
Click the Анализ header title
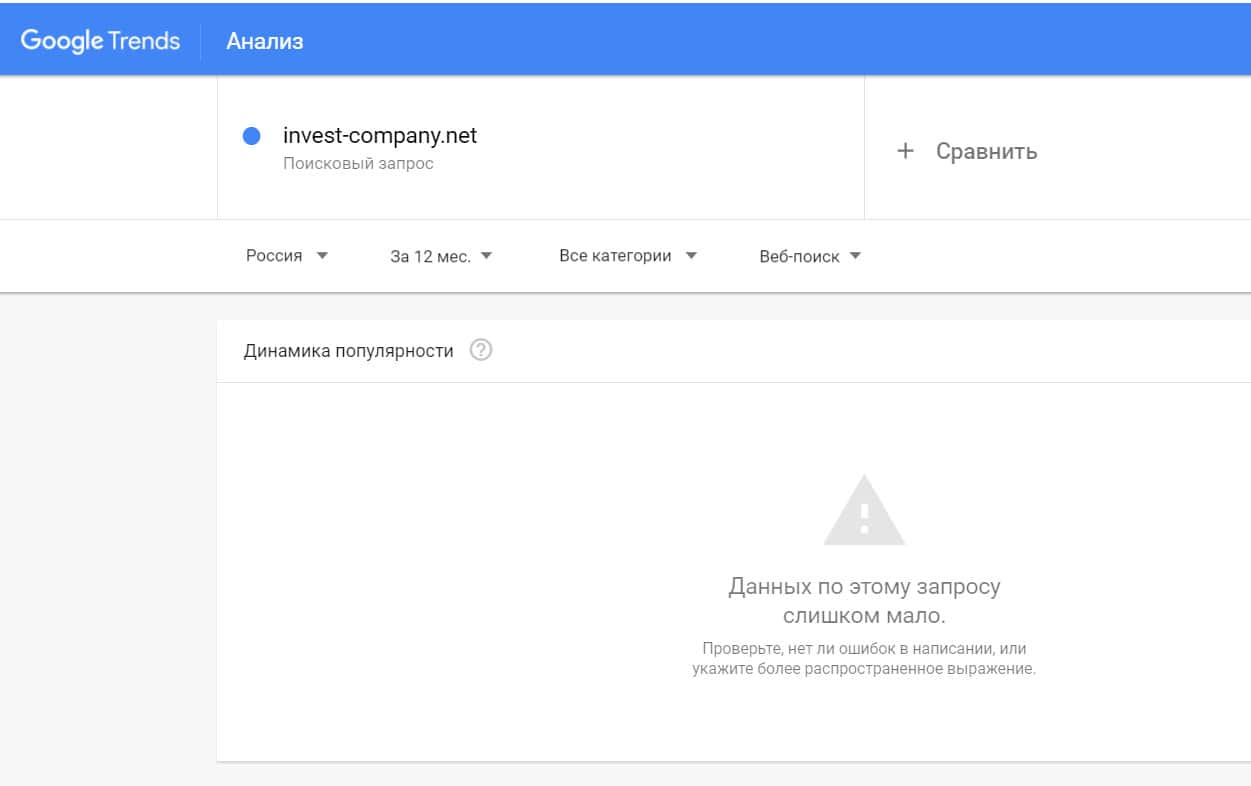264,41
